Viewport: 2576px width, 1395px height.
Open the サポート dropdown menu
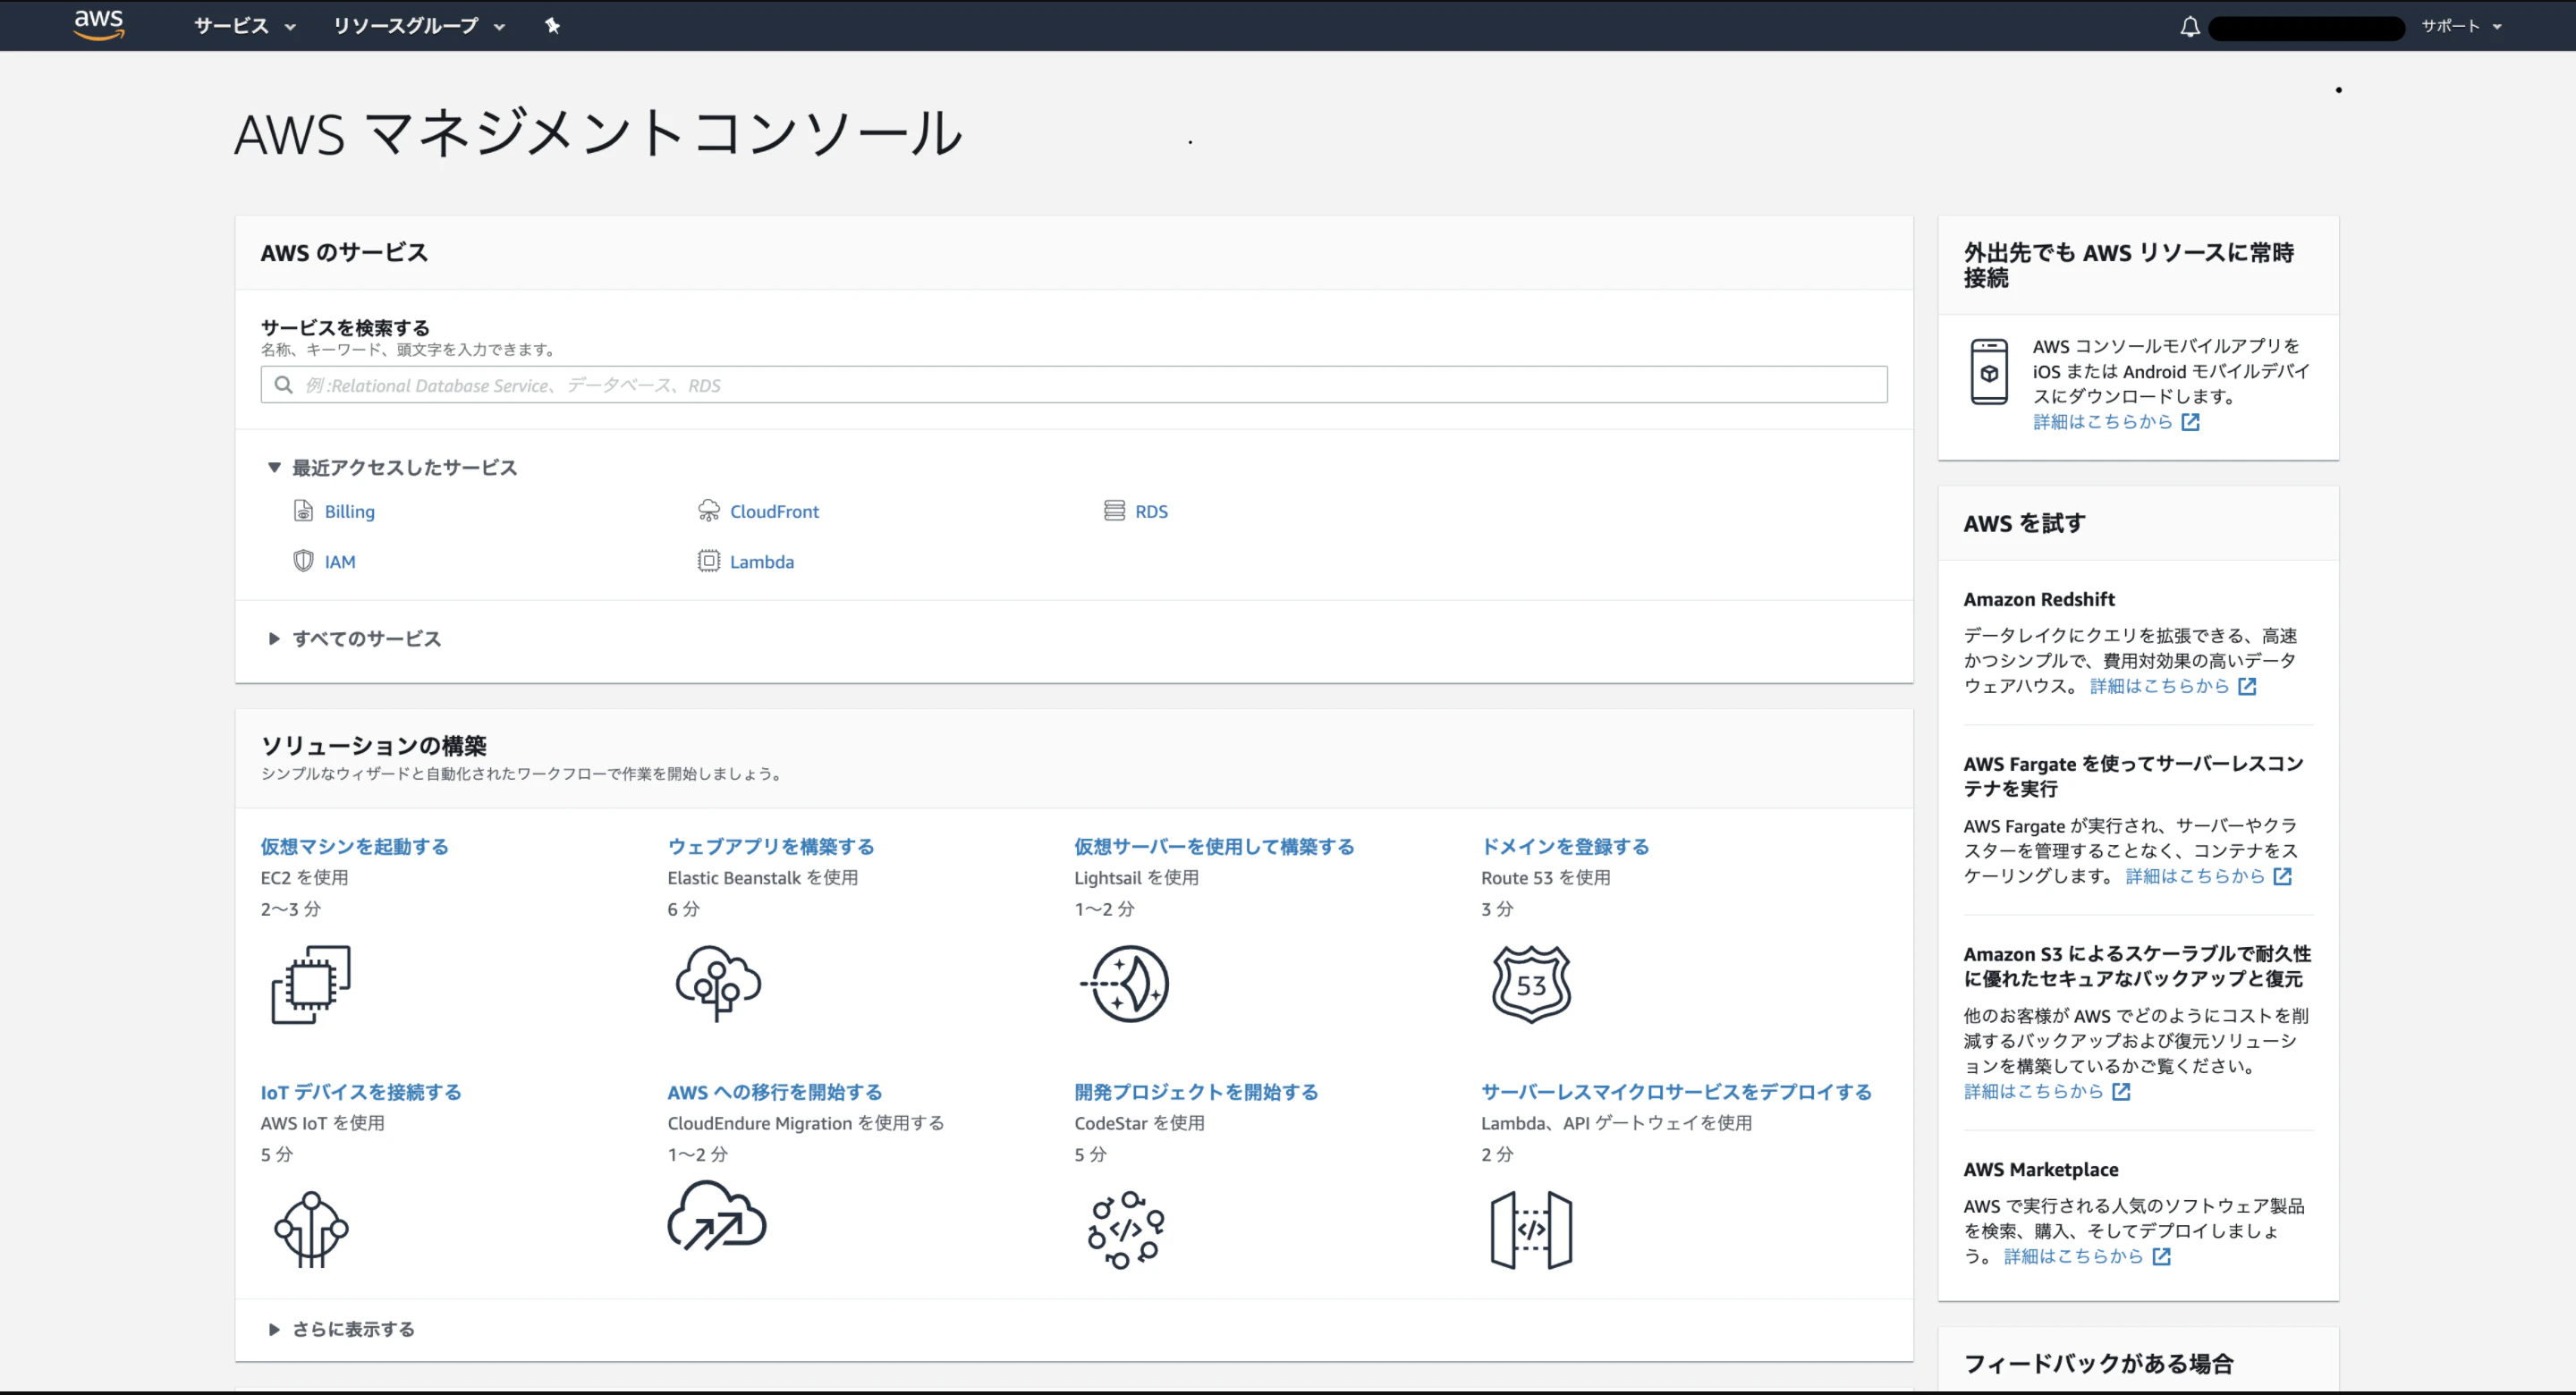click(x=2461, y=26)
